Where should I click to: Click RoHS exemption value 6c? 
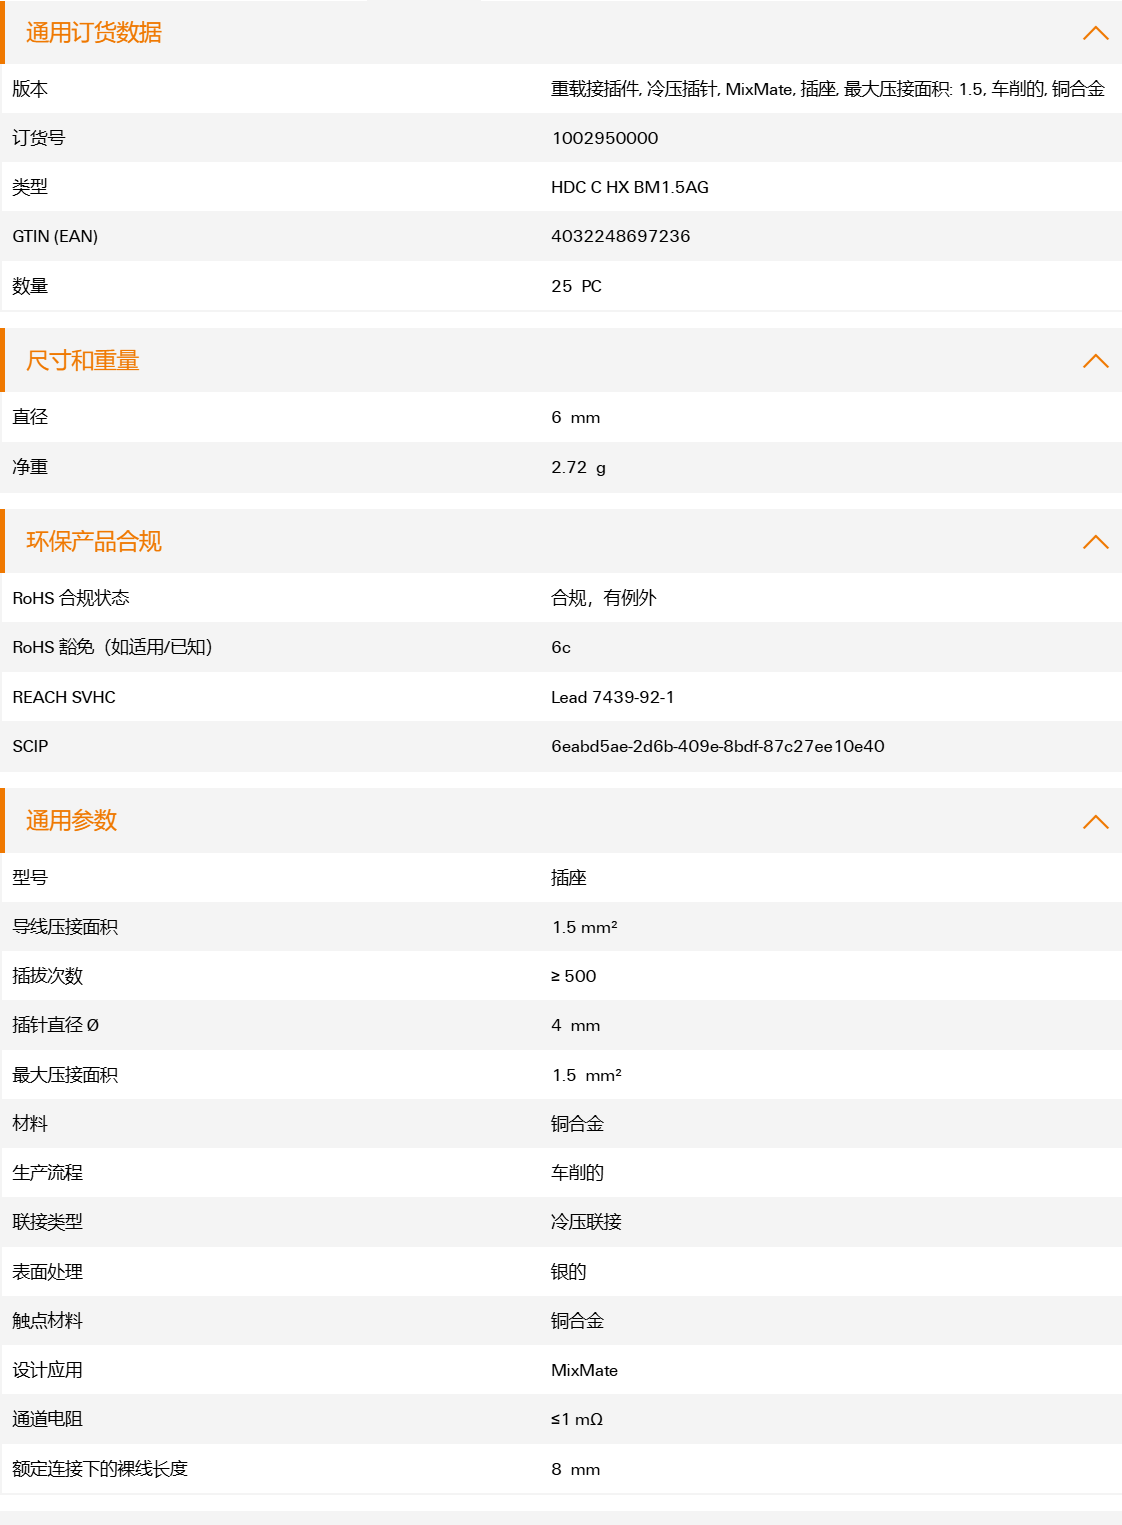[x=561, y=647]
